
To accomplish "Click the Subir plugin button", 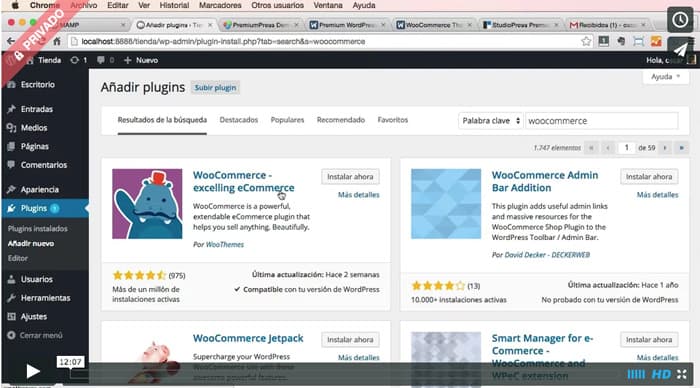I will [x=215, y=88].
